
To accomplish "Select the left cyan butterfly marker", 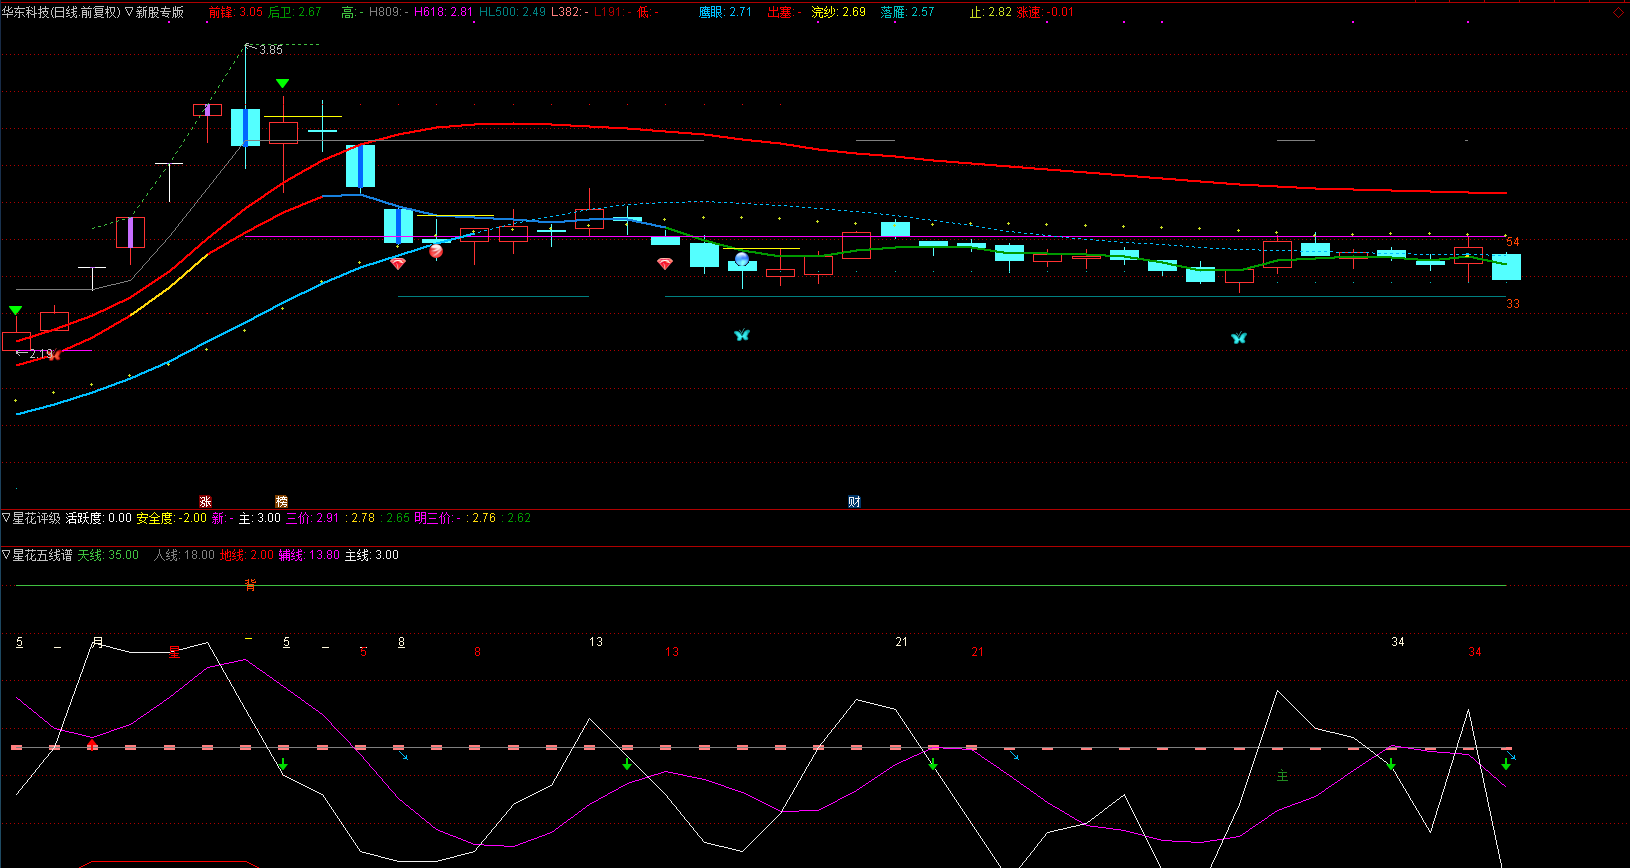I will [x=741, y=335].
